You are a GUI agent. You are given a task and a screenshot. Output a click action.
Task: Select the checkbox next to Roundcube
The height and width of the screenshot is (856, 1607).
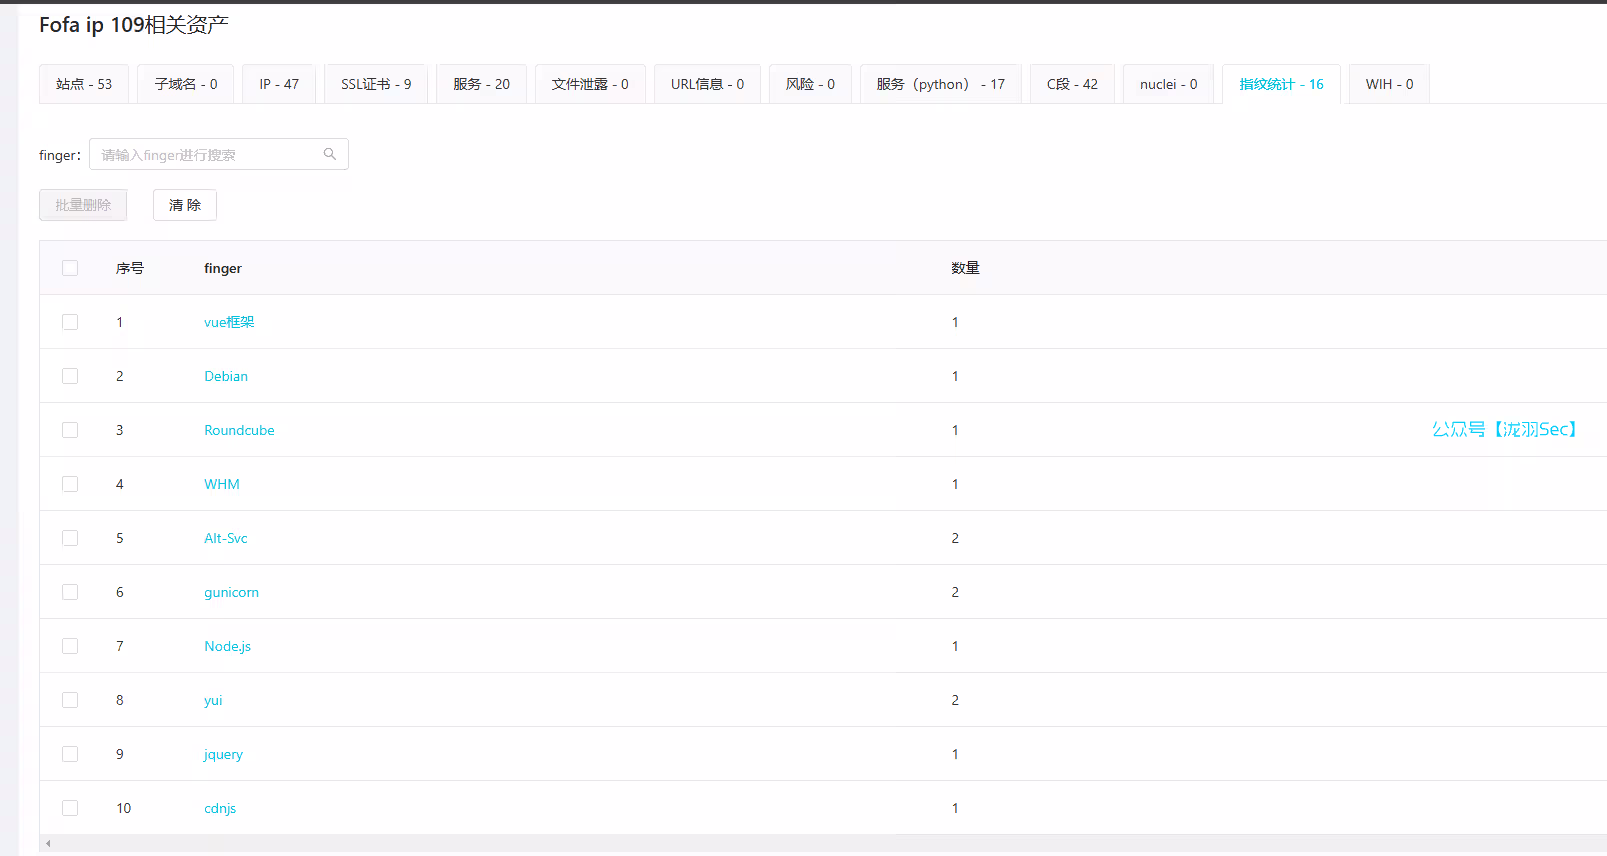(x=70, y=430)
